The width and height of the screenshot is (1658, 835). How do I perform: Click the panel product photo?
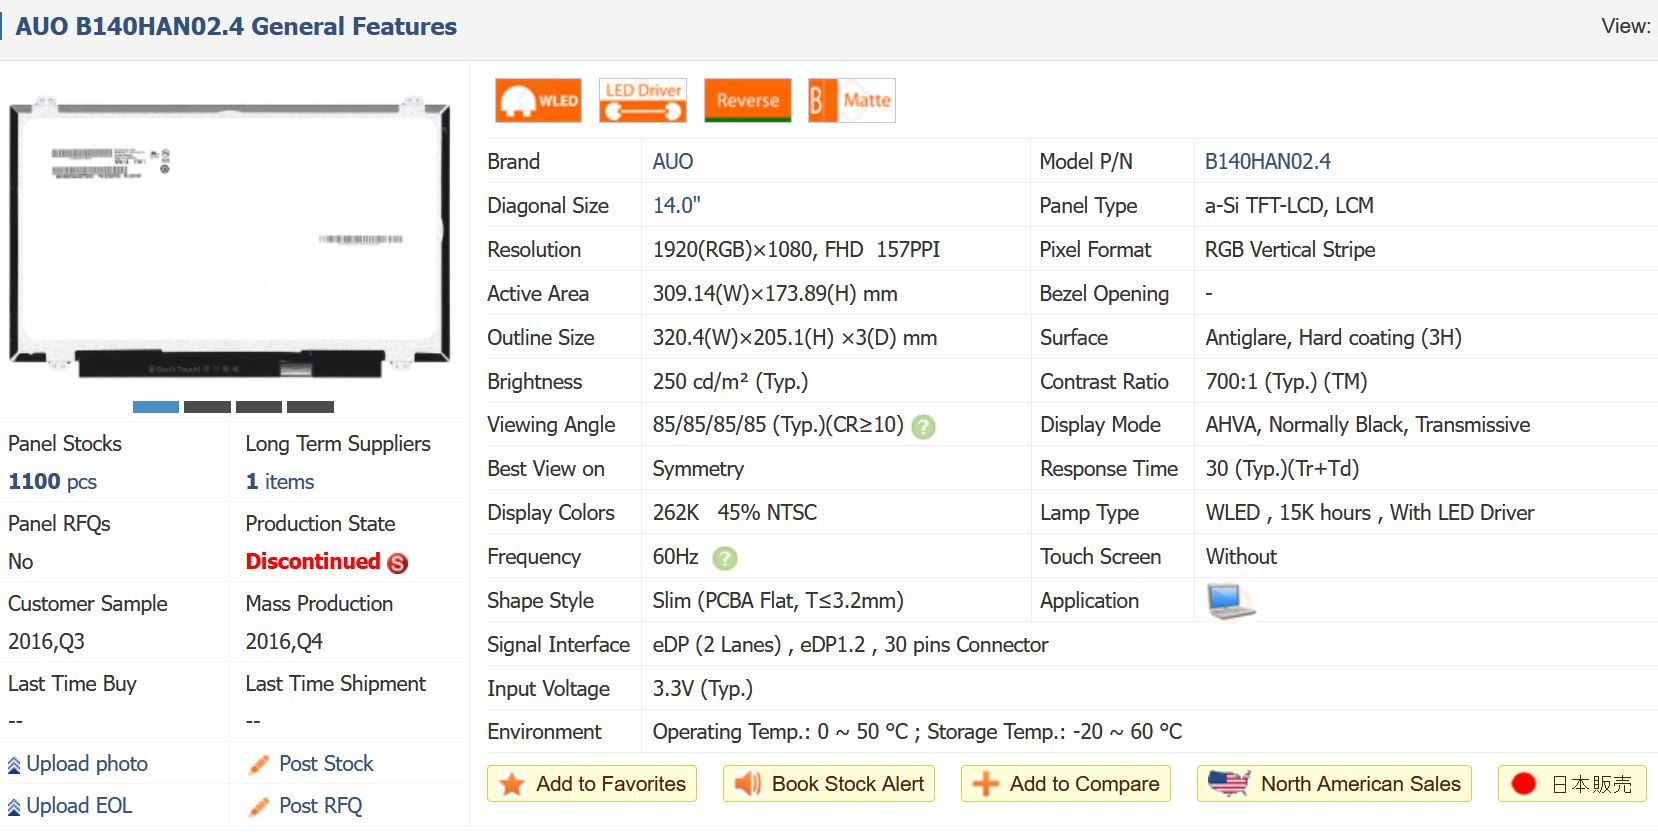(x=230, y=237)
